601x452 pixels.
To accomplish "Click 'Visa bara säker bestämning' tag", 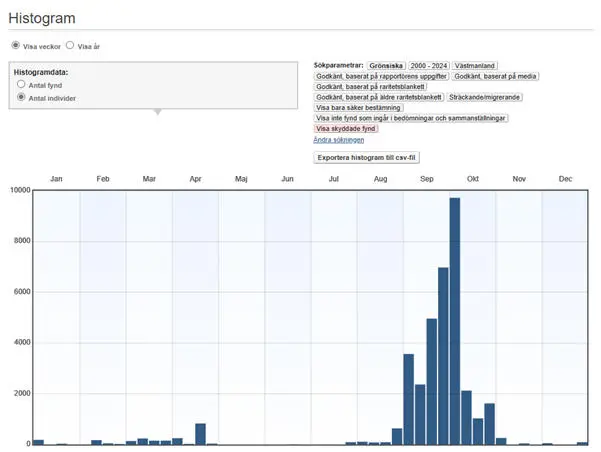I will coord(358,107).
